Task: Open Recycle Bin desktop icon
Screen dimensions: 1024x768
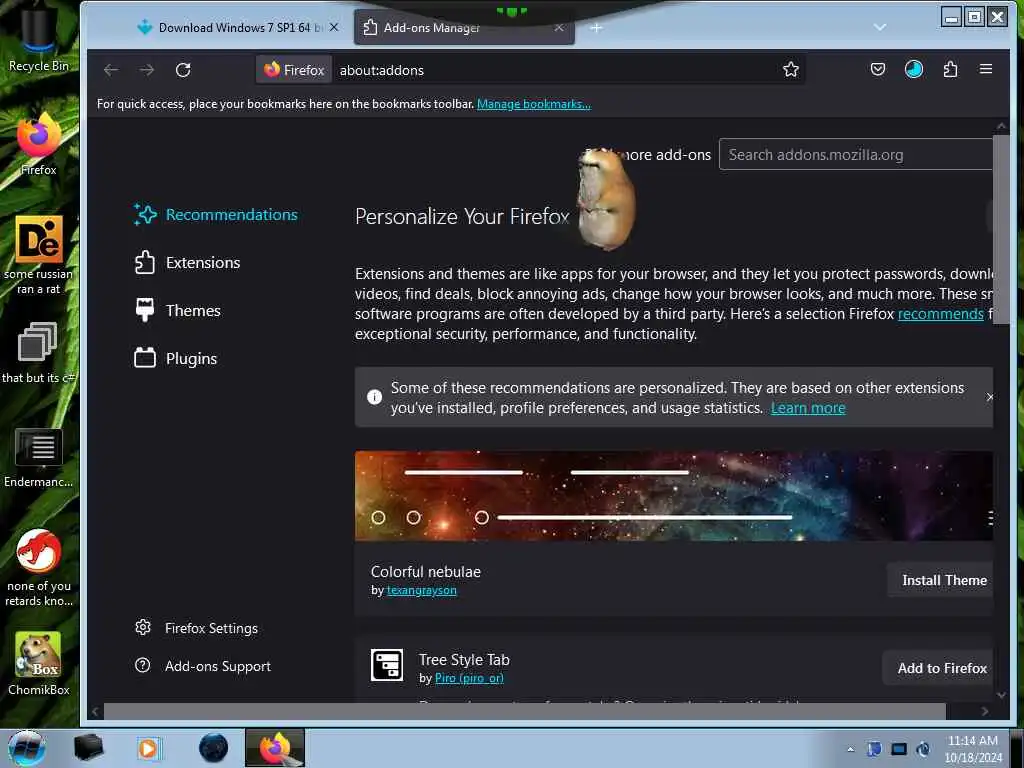Action: point(39,39)
